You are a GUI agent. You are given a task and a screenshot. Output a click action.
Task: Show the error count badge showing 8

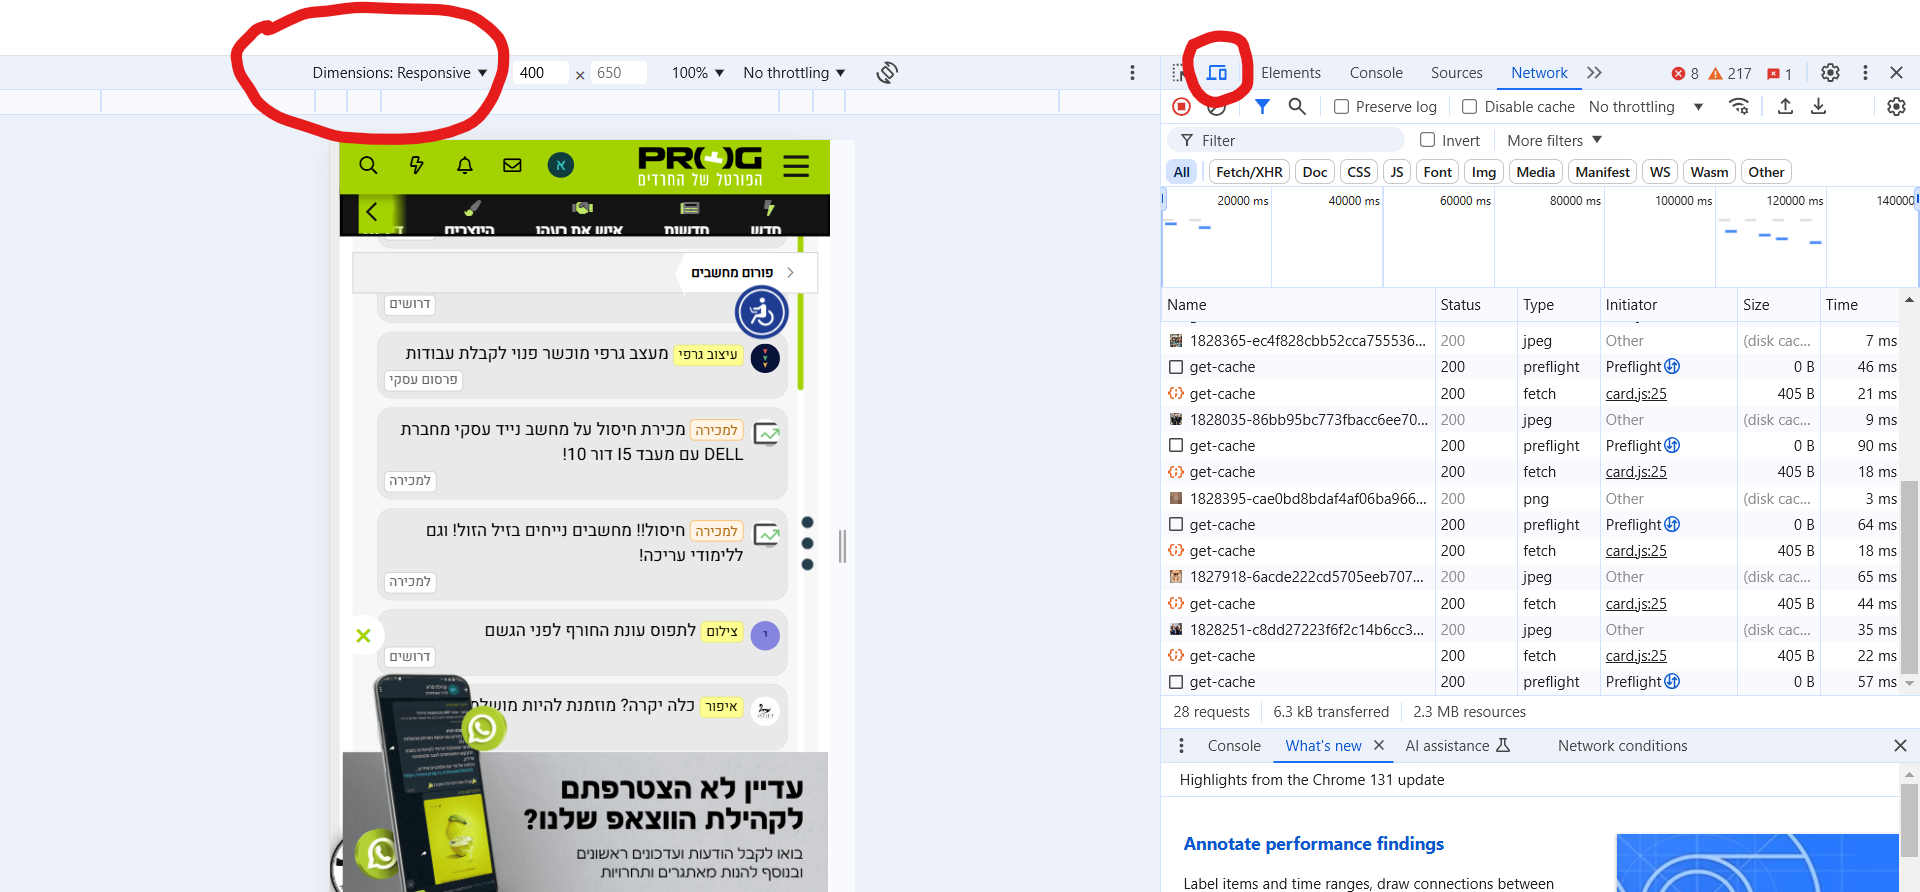tap(1686, 73)
